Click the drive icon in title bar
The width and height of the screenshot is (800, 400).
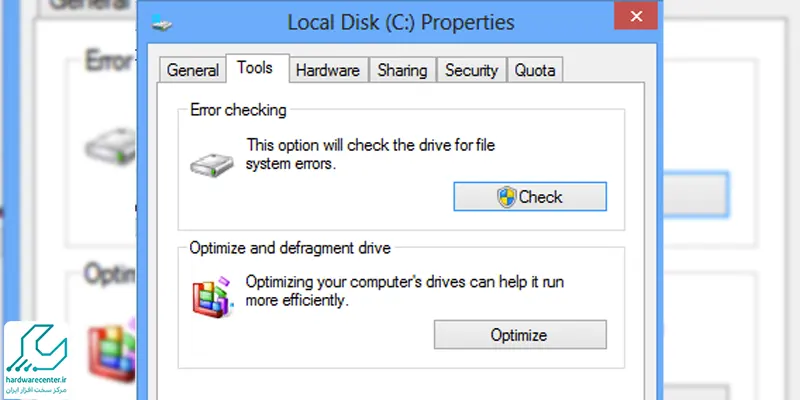(x=162, y=23)
